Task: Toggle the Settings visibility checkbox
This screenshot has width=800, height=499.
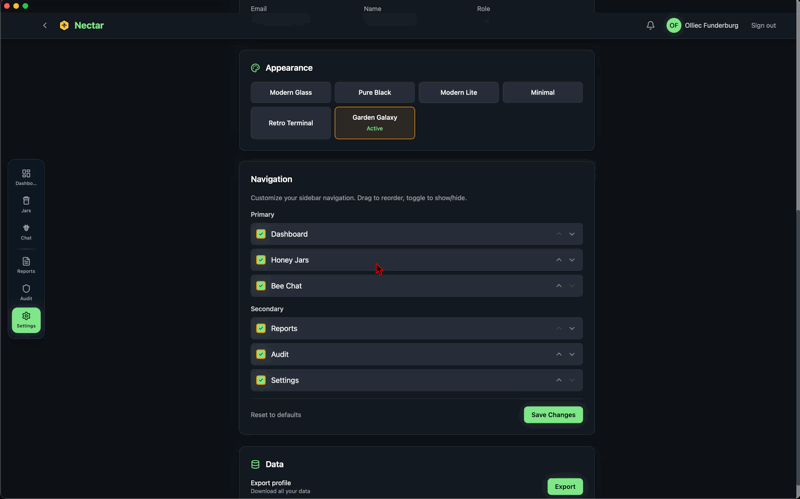Action: 261,380
